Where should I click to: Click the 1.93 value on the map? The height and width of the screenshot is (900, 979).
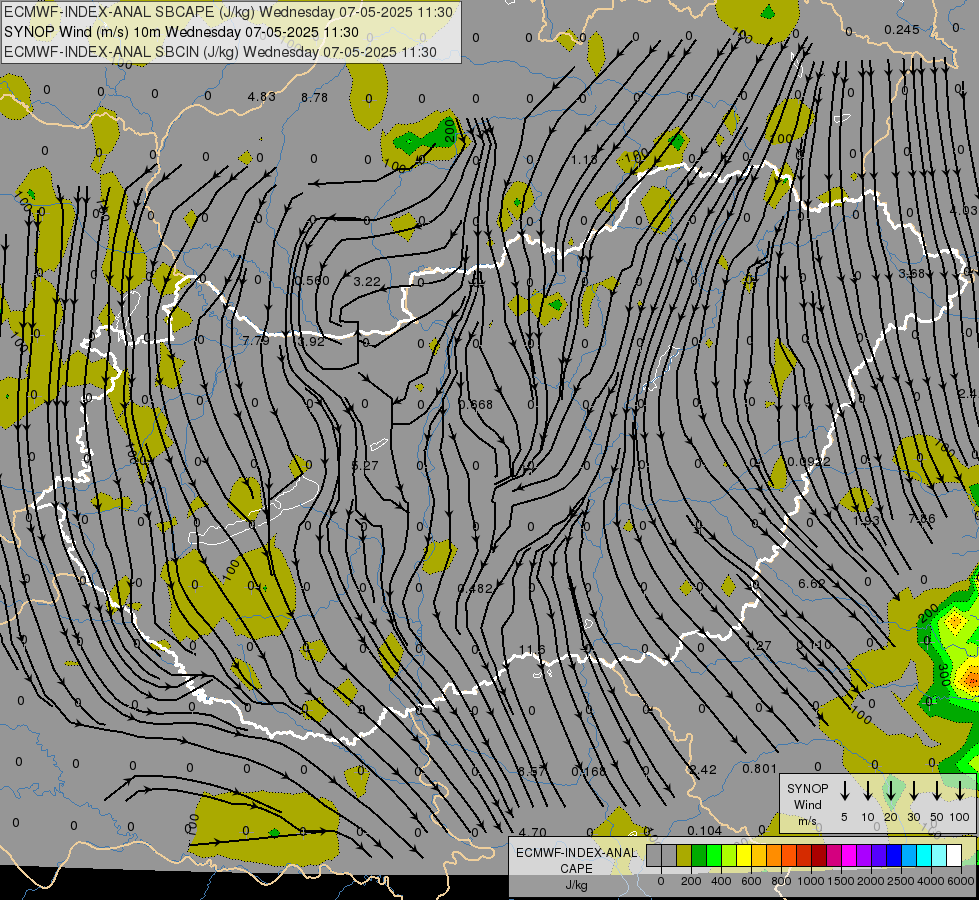point(867,520)
